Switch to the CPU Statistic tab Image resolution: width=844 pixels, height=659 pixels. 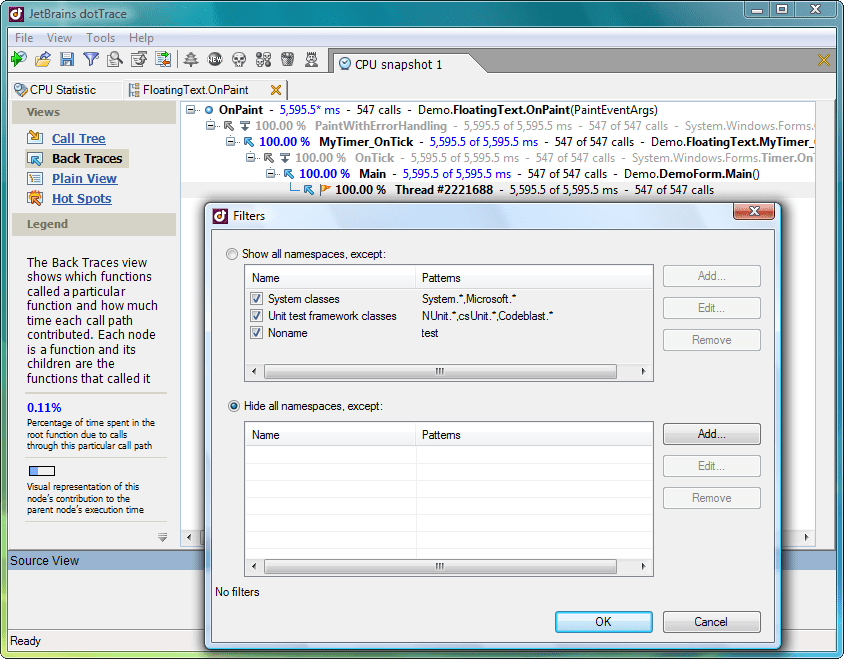click(x=62, y=90)
